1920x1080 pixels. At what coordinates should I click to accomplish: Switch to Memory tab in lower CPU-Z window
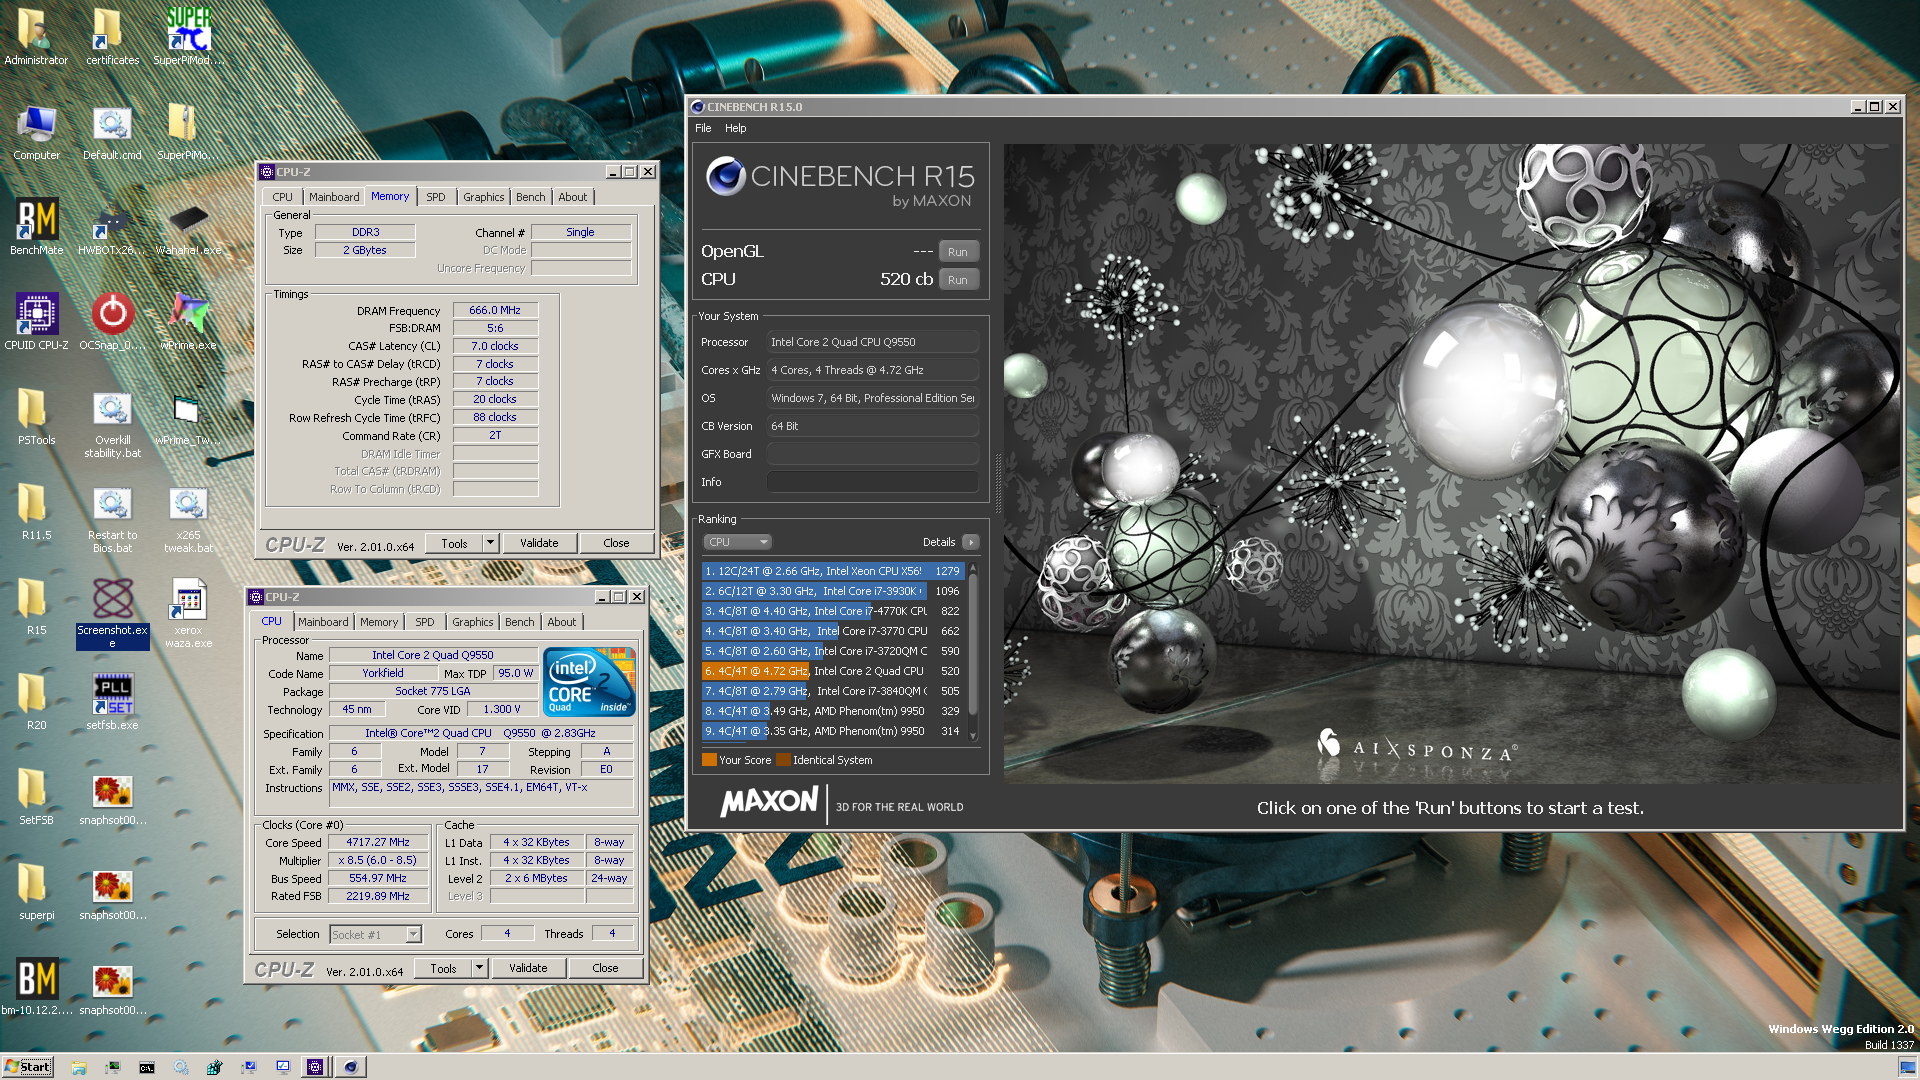click(x=379, y=622)
